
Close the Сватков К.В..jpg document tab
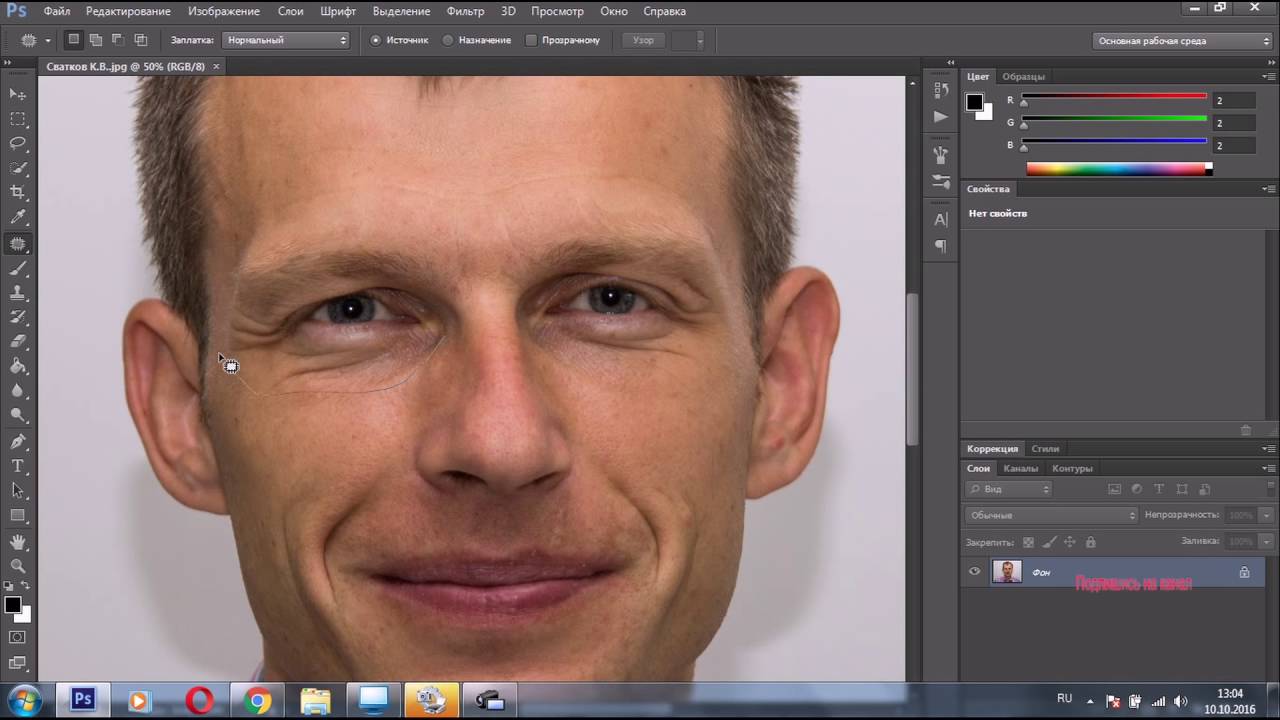pyautogui.click(x=216, y=66)
